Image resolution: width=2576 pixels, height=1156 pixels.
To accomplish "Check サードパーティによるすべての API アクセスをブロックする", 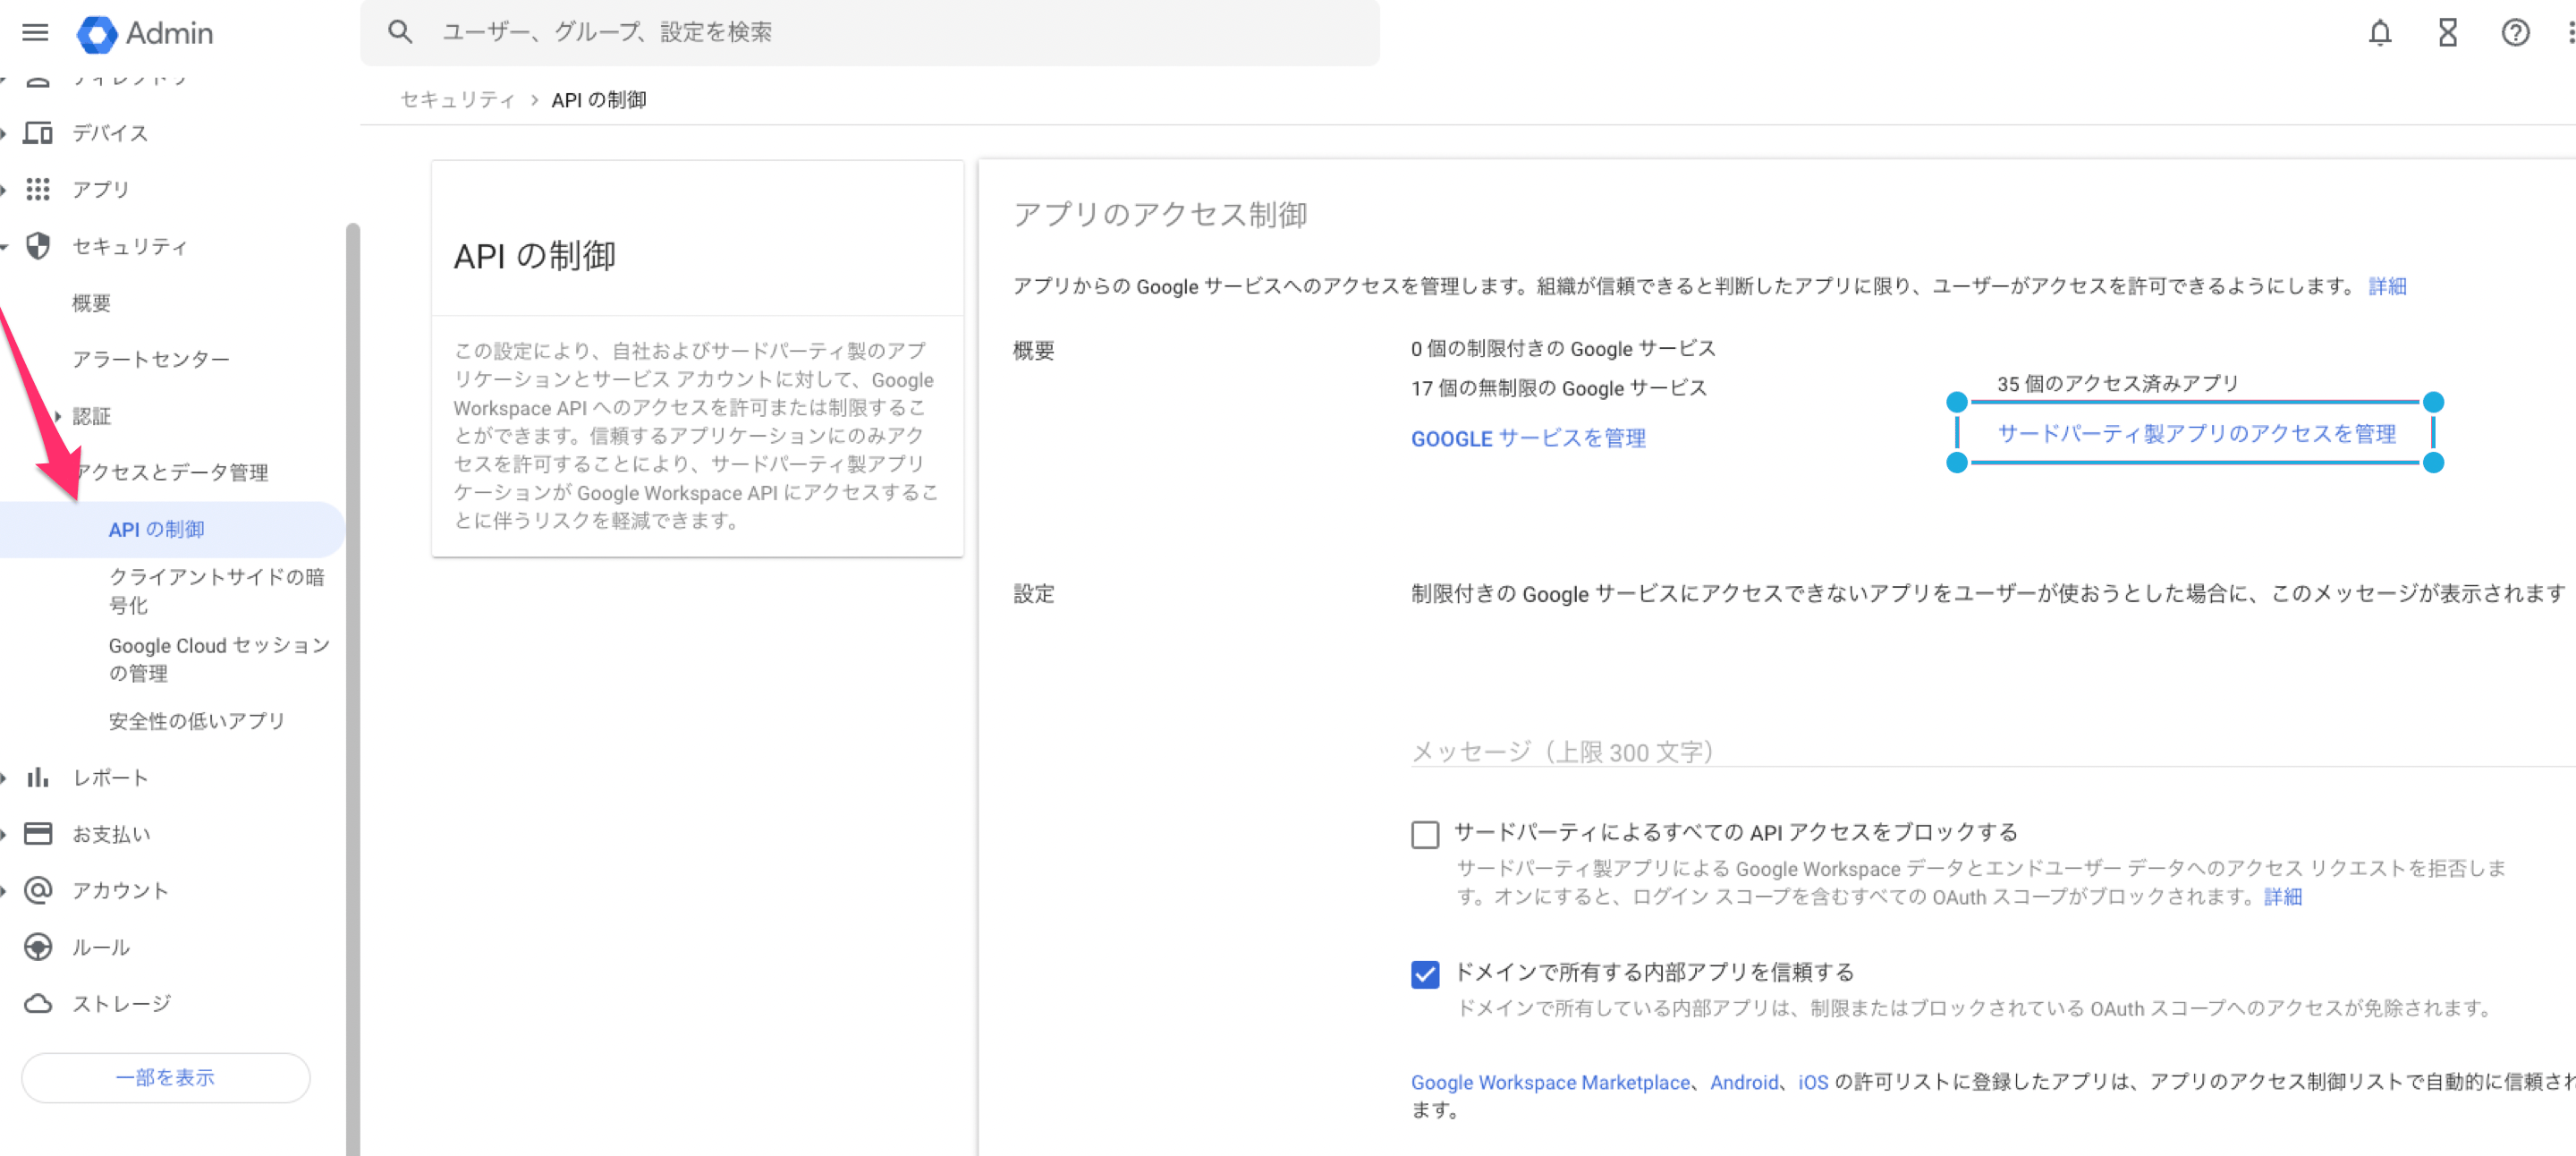I will click(1425, 833).
